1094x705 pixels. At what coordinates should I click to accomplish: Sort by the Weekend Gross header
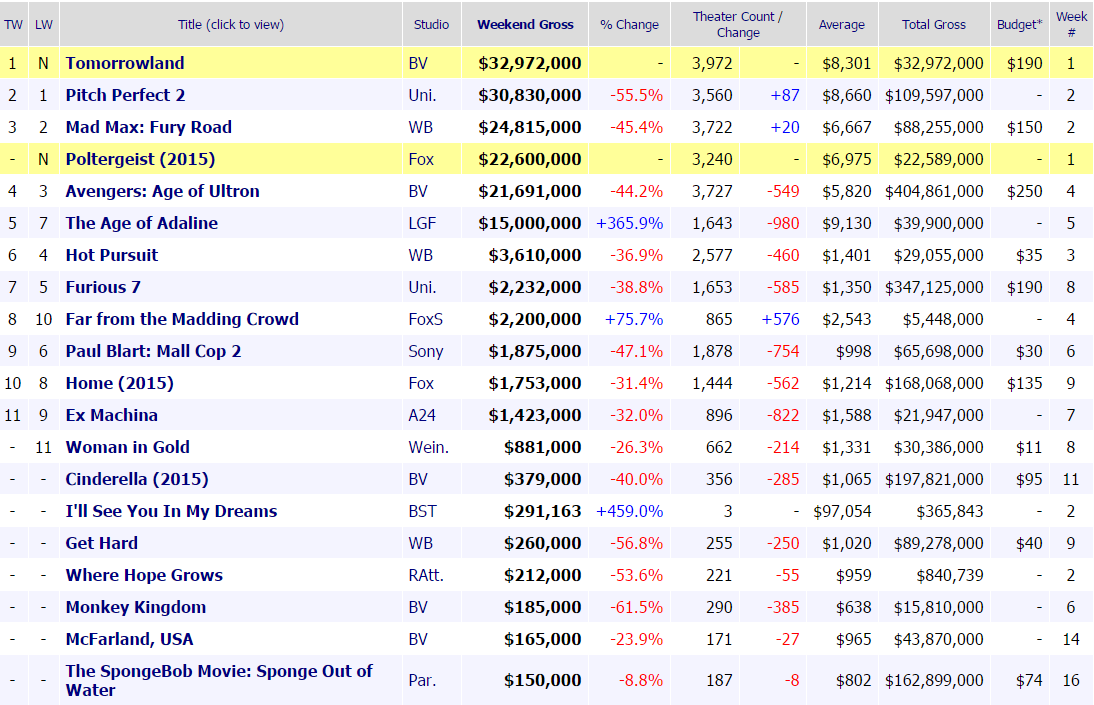[525, 24]
